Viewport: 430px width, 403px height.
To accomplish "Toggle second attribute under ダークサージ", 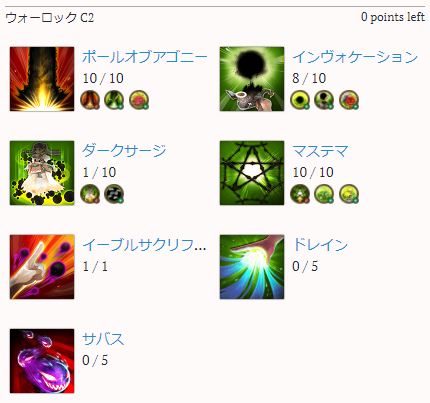I will point(114,194).
